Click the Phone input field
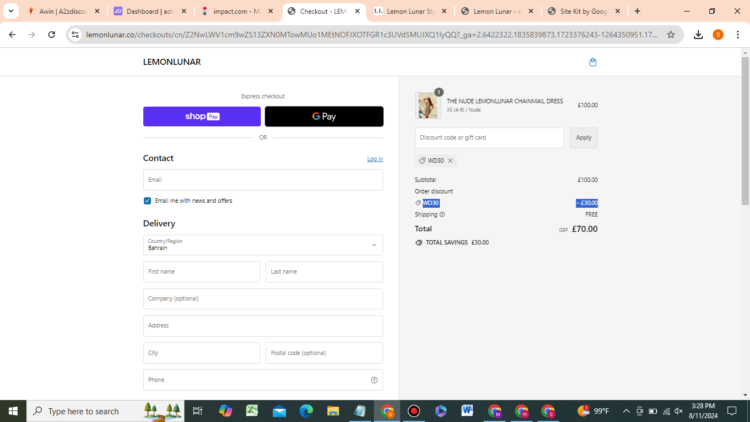 point(263,380)
